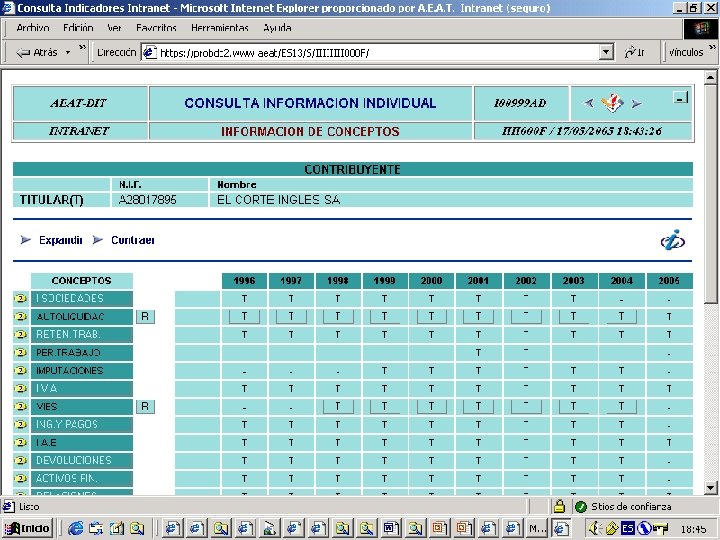The width and height of the screenshot is (720, 540).
Task: Click the DEVOLUCIONES concept label
Action: pos(82,461)
